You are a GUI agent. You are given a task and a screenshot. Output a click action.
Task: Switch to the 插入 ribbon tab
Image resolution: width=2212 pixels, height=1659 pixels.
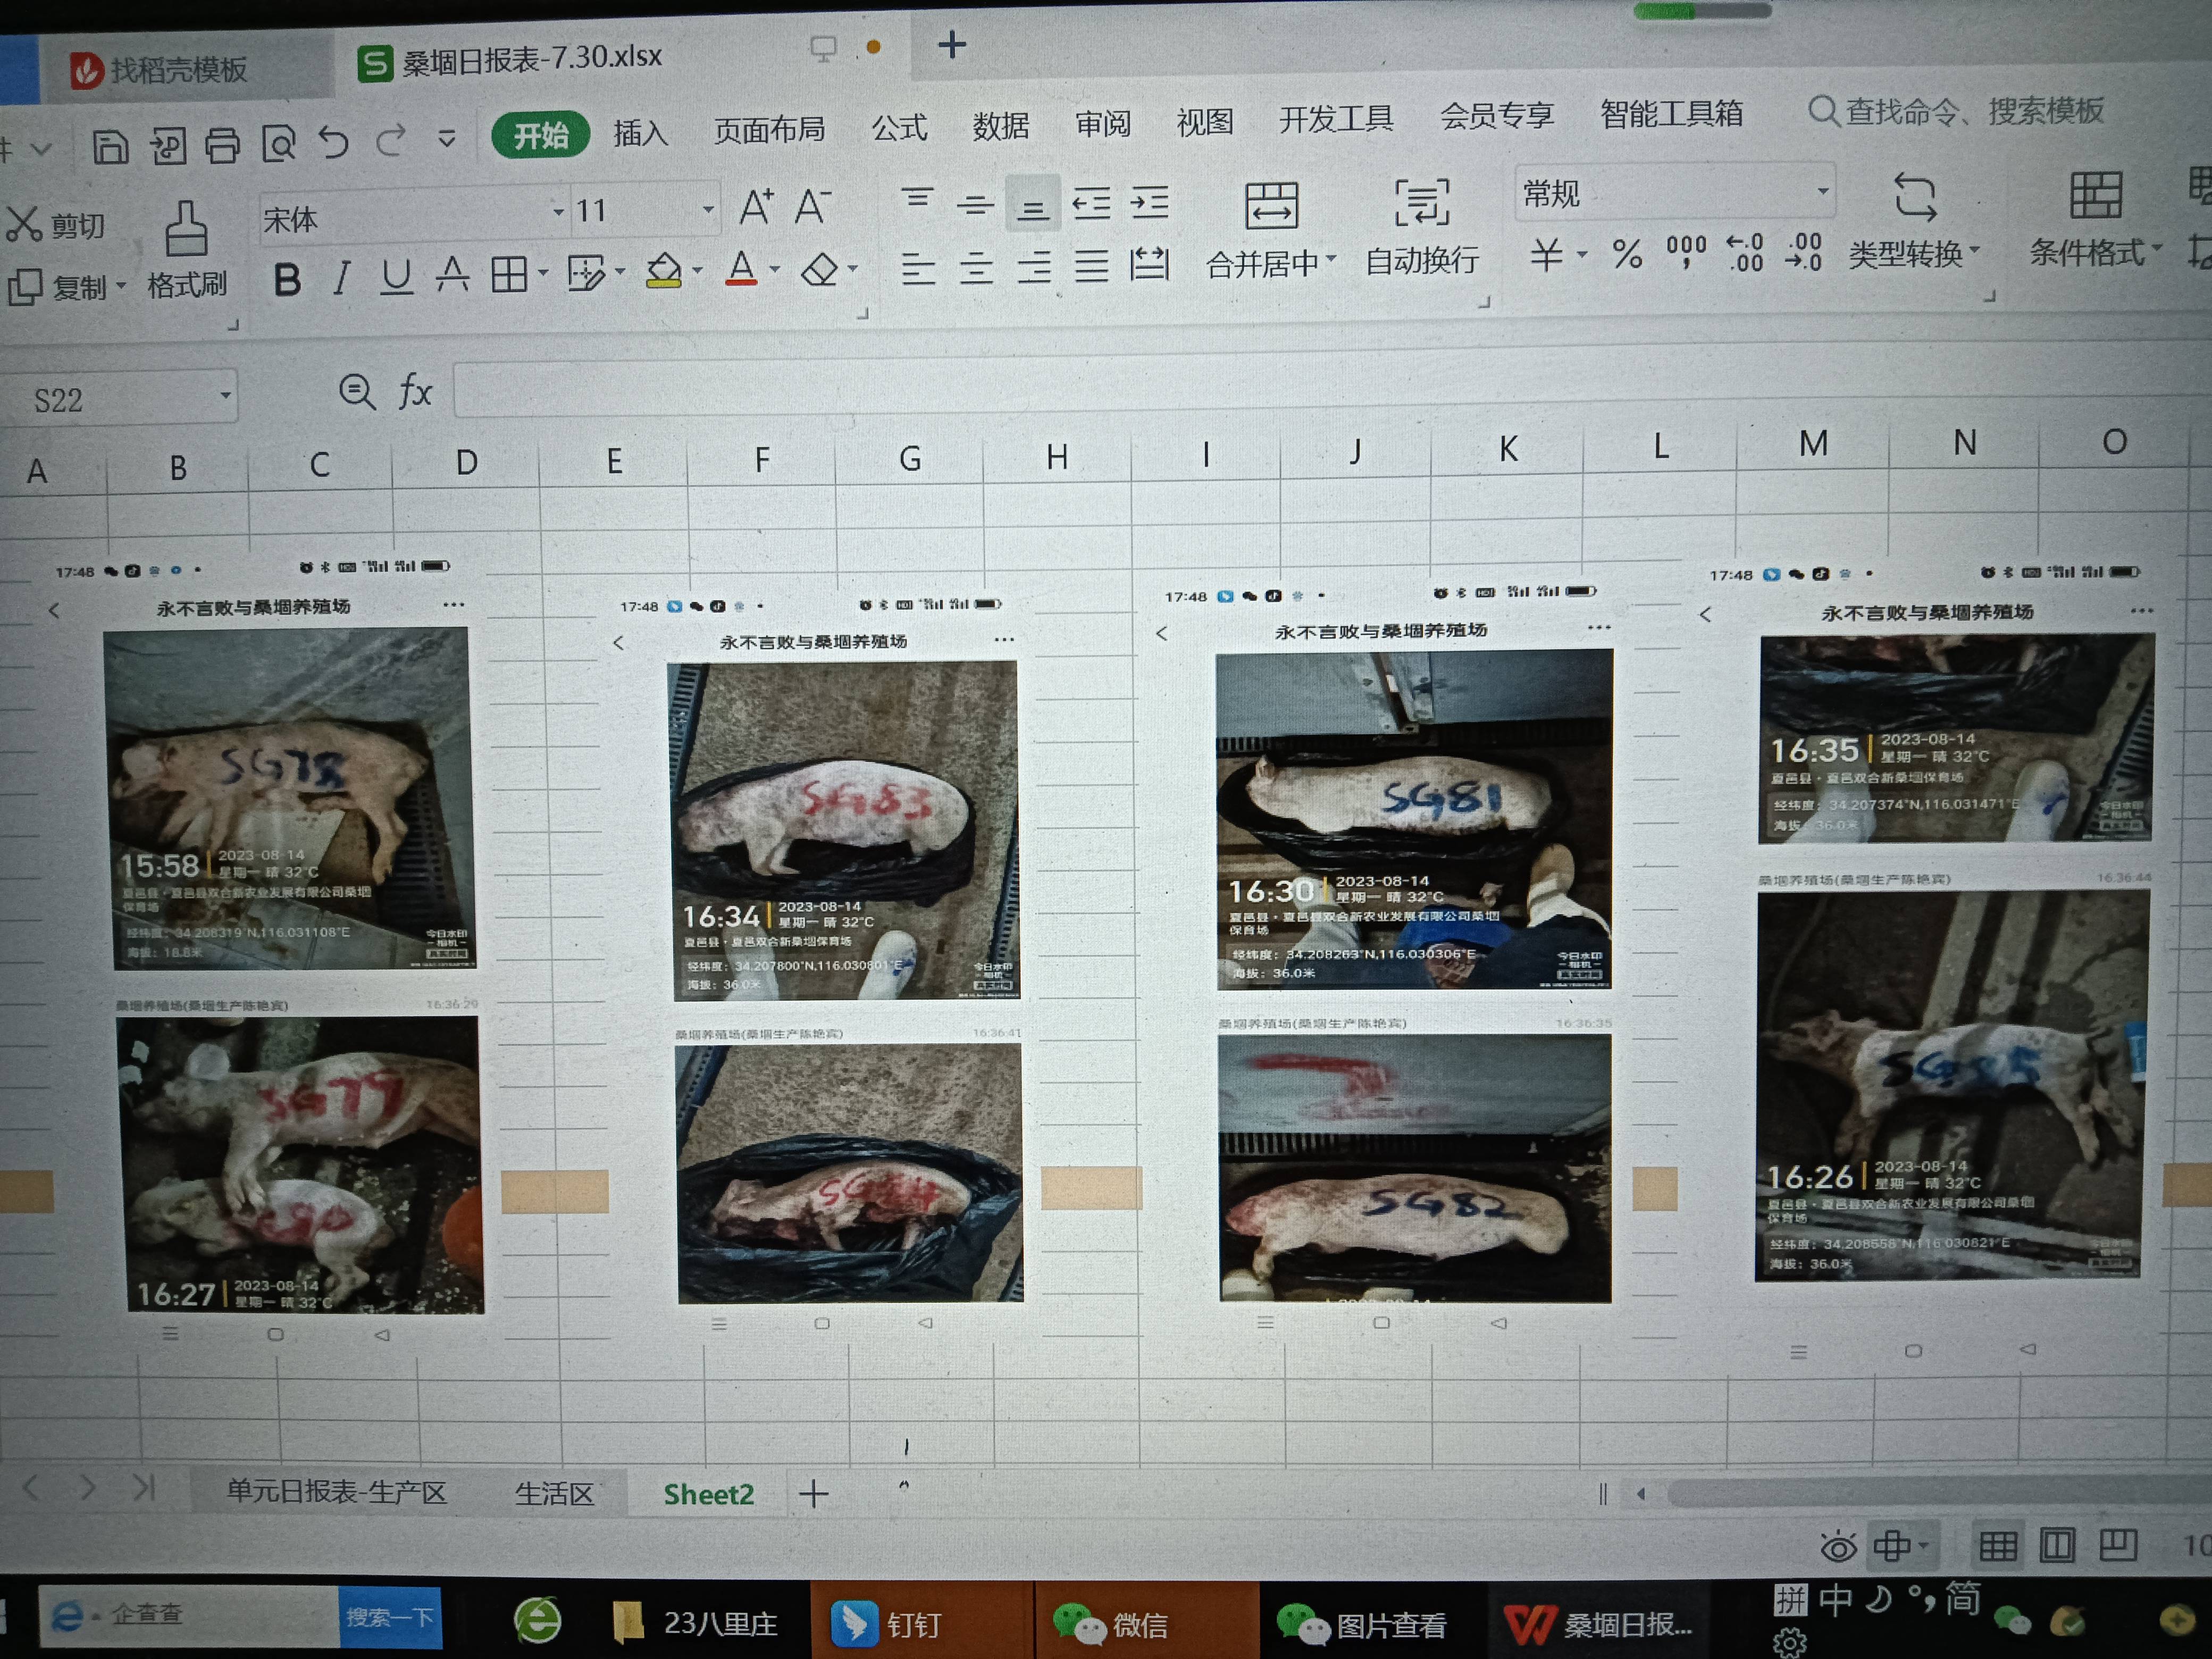tap(640, 132)
